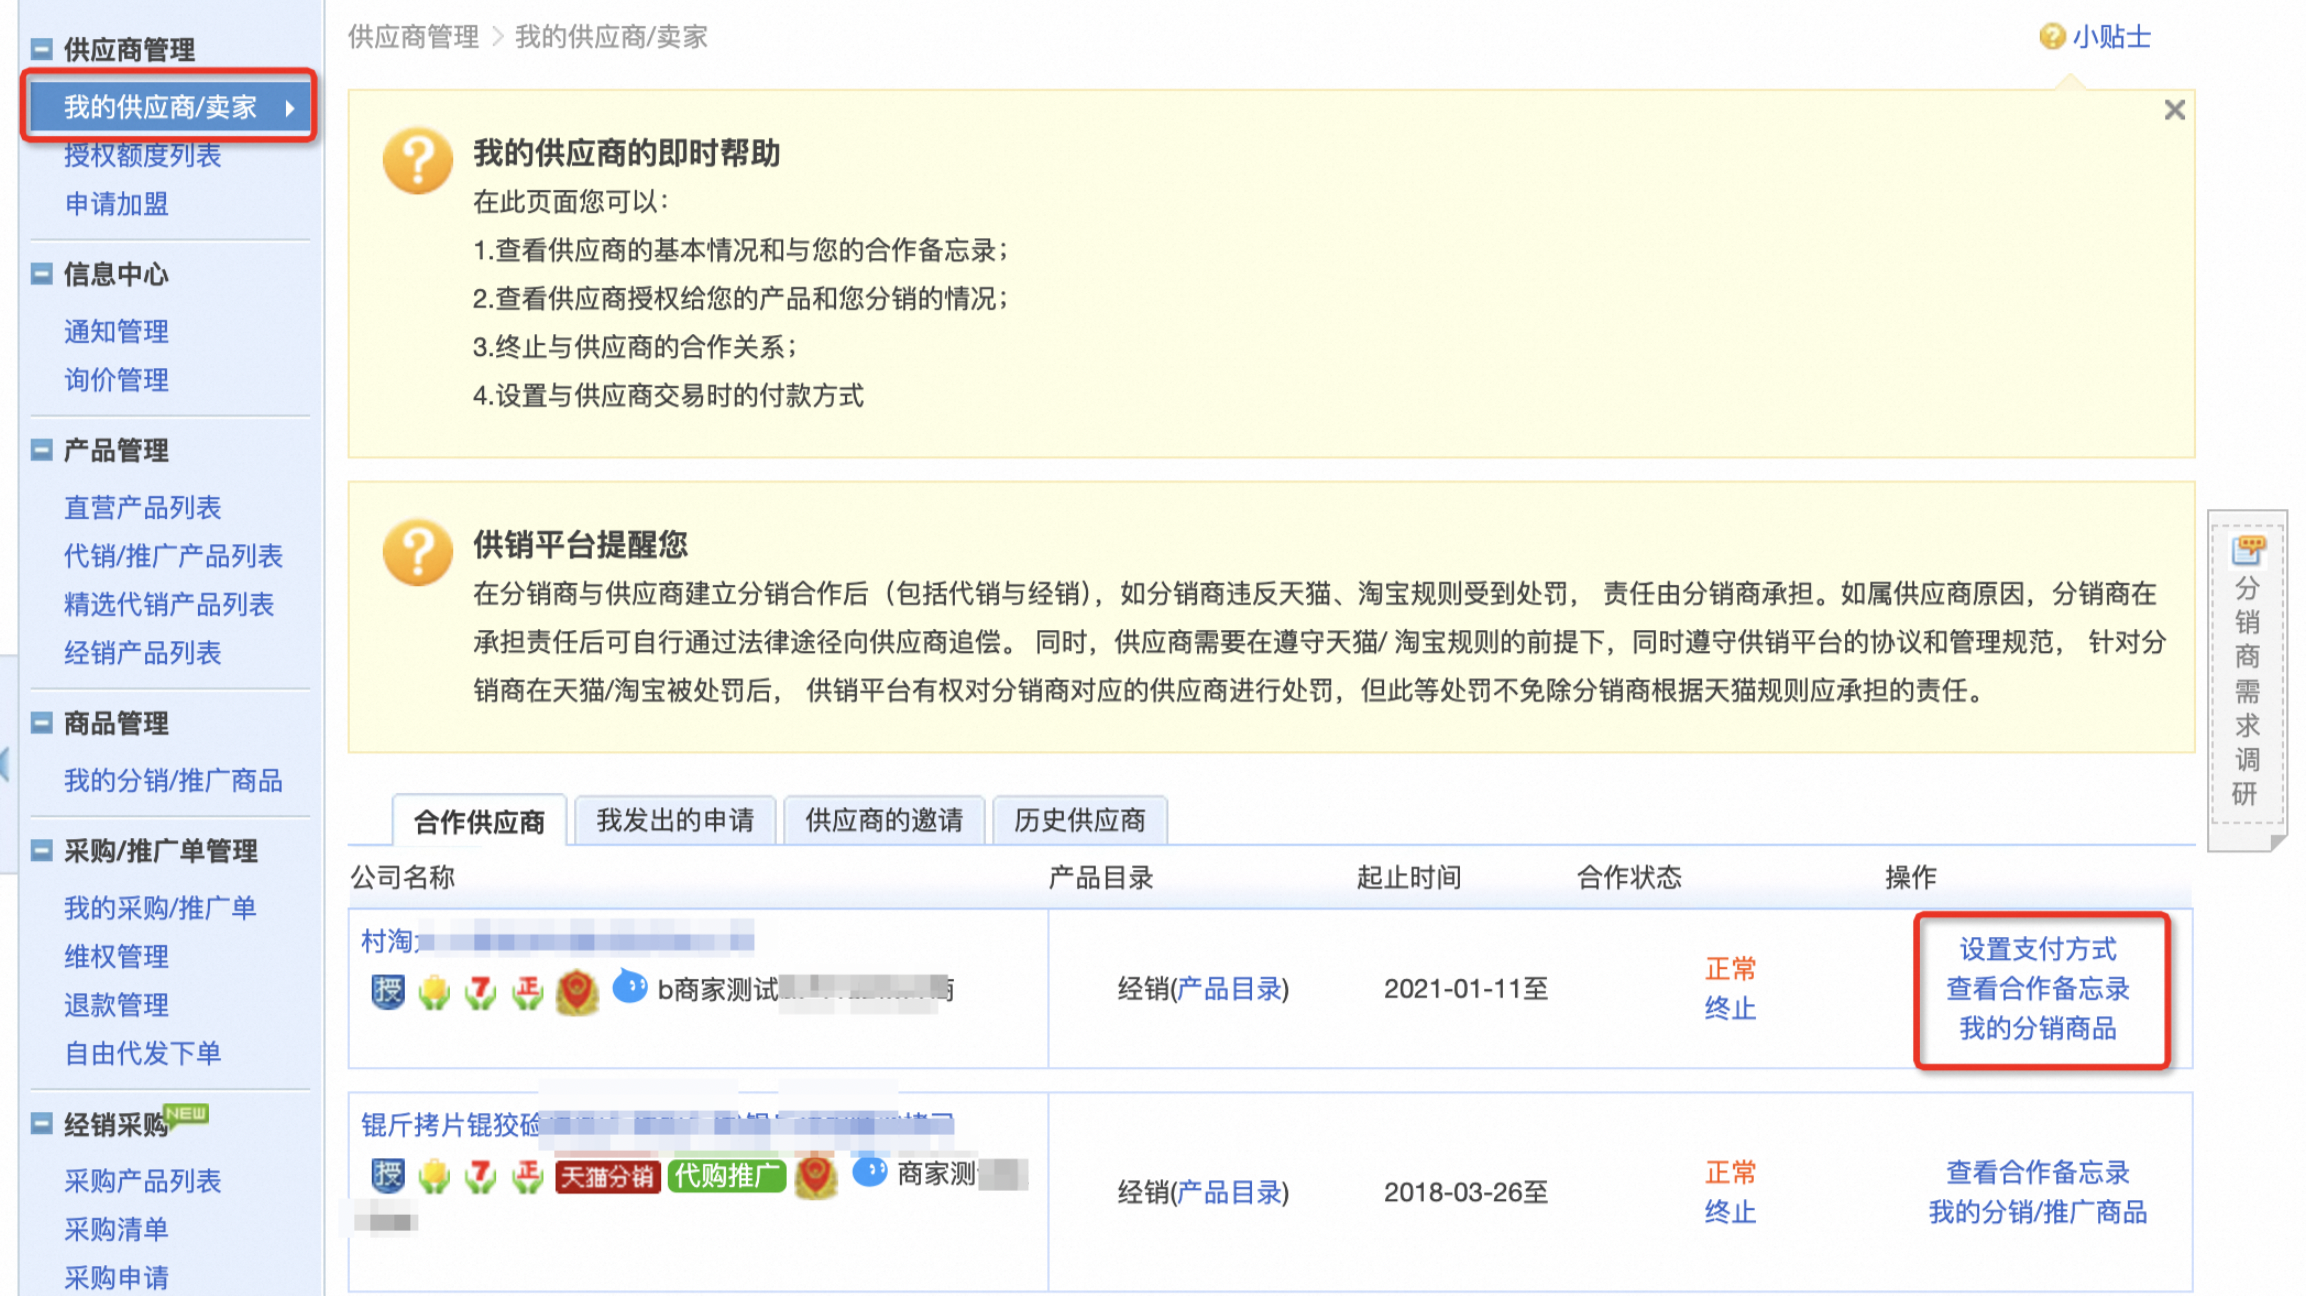Switch to the 合作供应商 tab
The height and width of the screenshot is (1296, 2306).
click(479, 821)
